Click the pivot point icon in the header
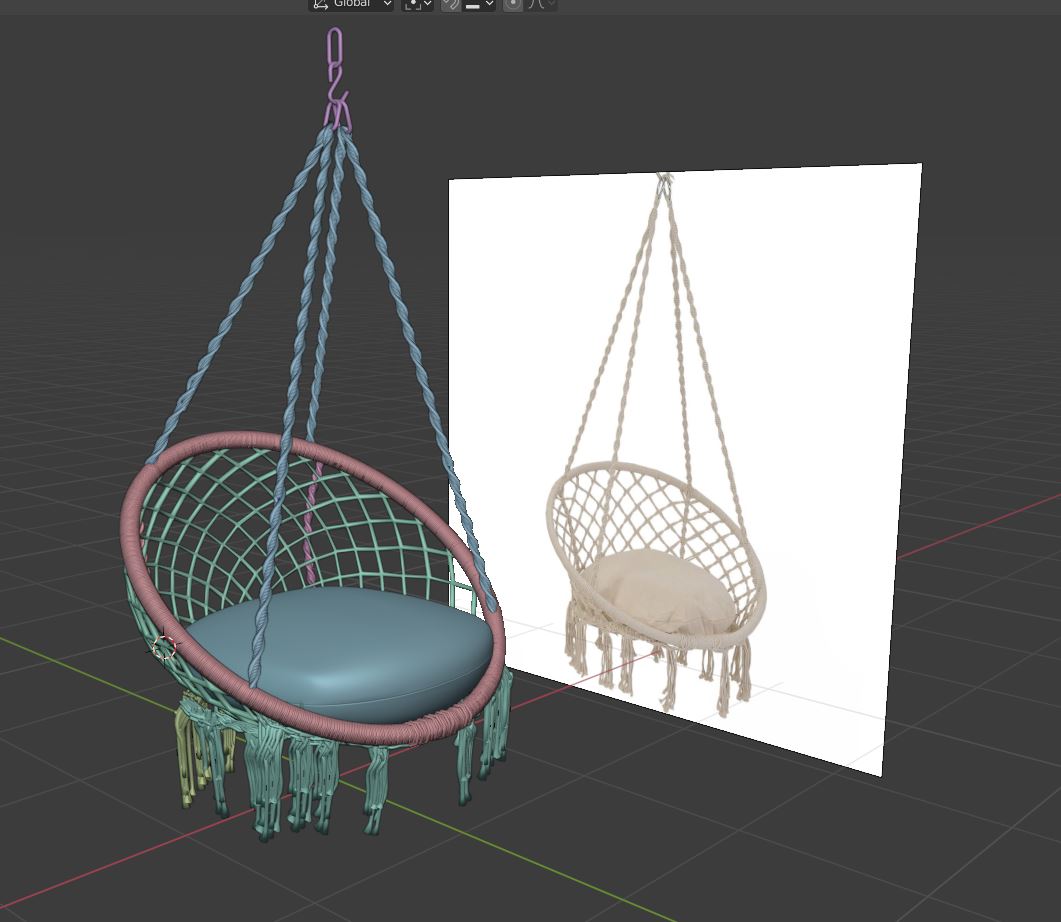Image resolution: width=1061 pixels, height=922 pixels. (x=413, y=5)
